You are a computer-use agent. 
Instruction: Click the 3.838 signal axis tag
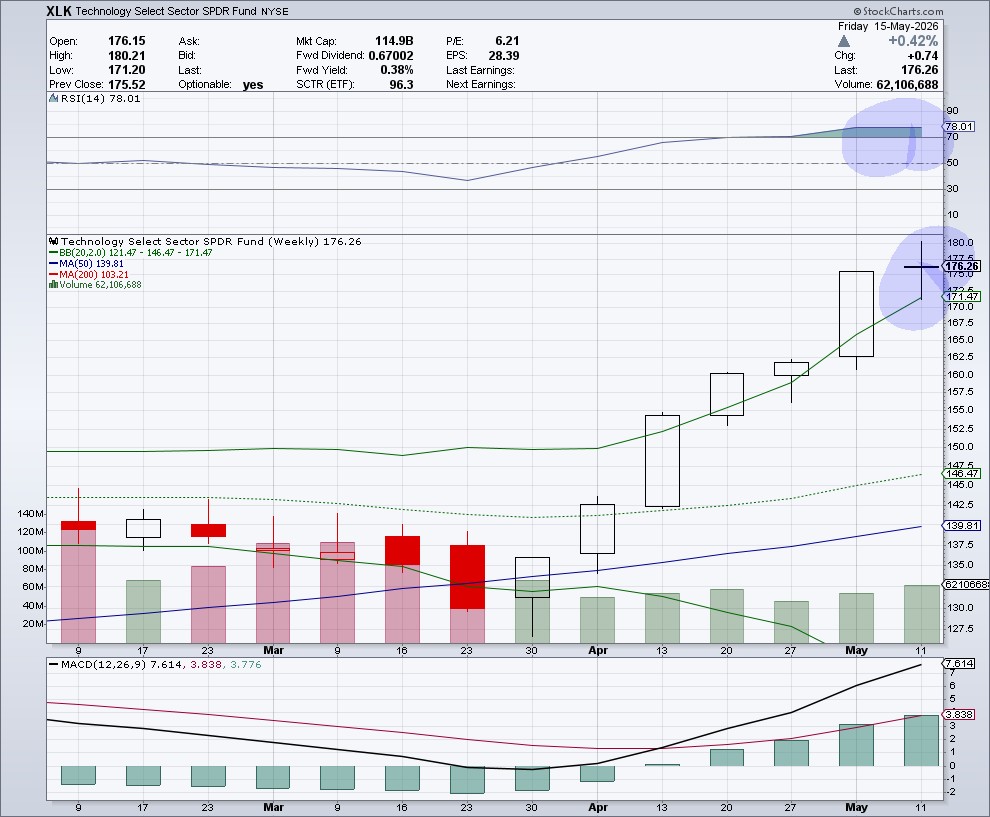pos(958,715)
